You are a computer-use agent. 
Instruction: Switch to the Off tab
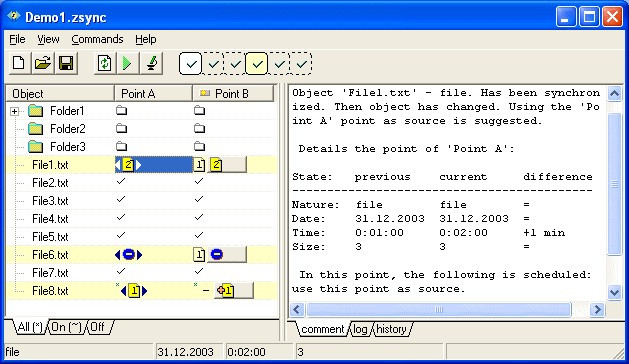point(98,327)
